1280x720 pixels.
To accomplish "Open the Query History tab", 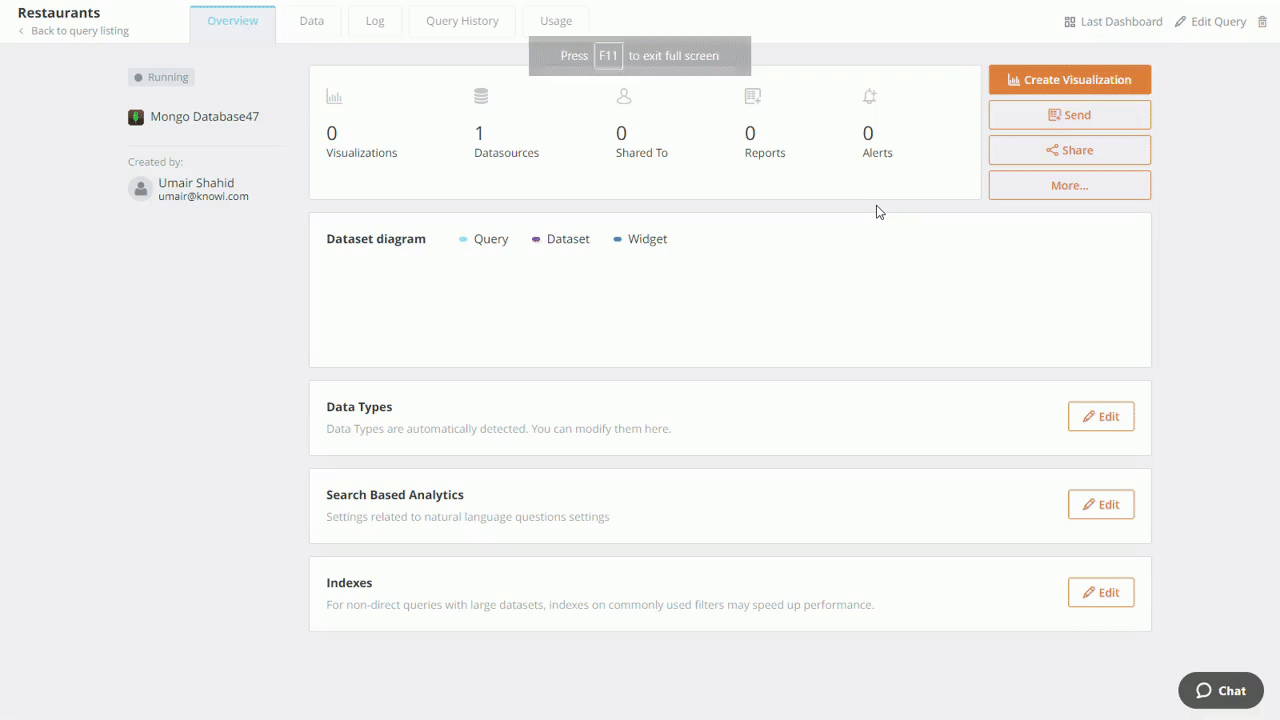I will point(462,21).
